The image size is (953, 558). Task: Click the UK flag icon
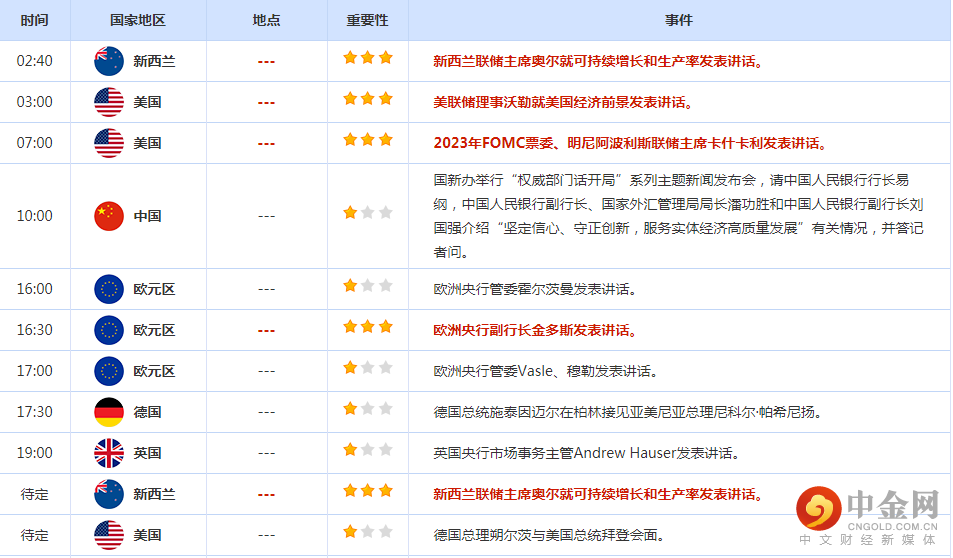pos(108,453)
